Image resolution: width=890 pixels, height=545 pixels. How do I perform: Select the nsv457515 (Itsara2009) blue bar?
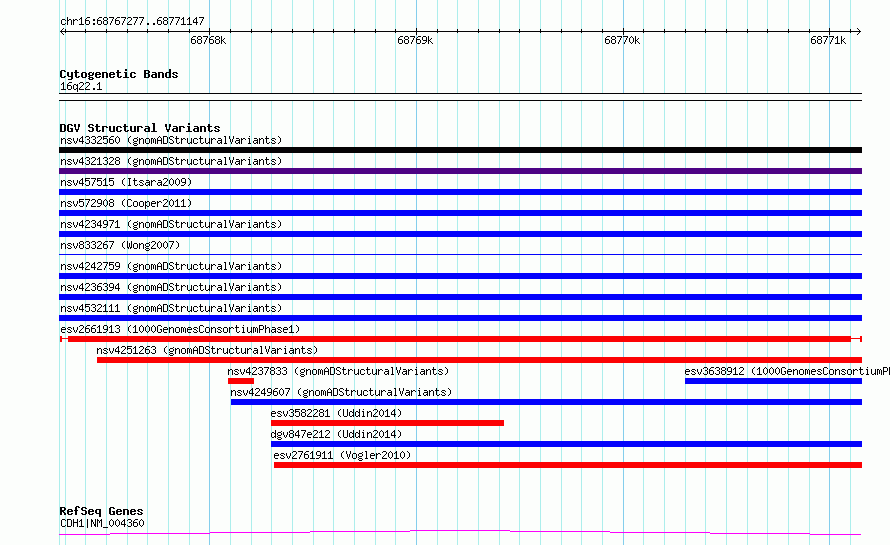click(460, 192)
